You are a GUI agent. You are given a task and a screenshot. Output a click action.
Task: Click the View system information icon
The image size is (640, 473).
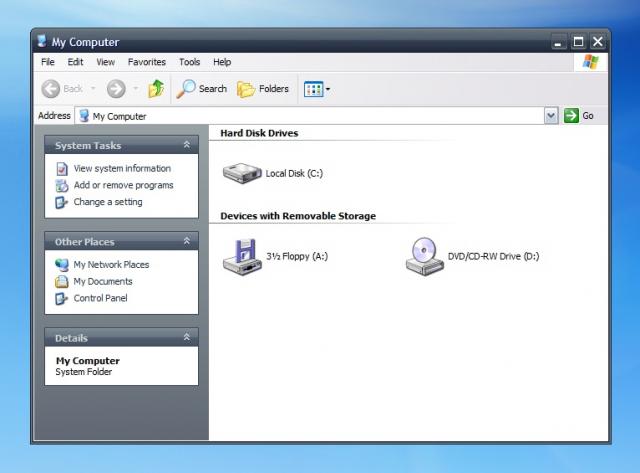62,169
